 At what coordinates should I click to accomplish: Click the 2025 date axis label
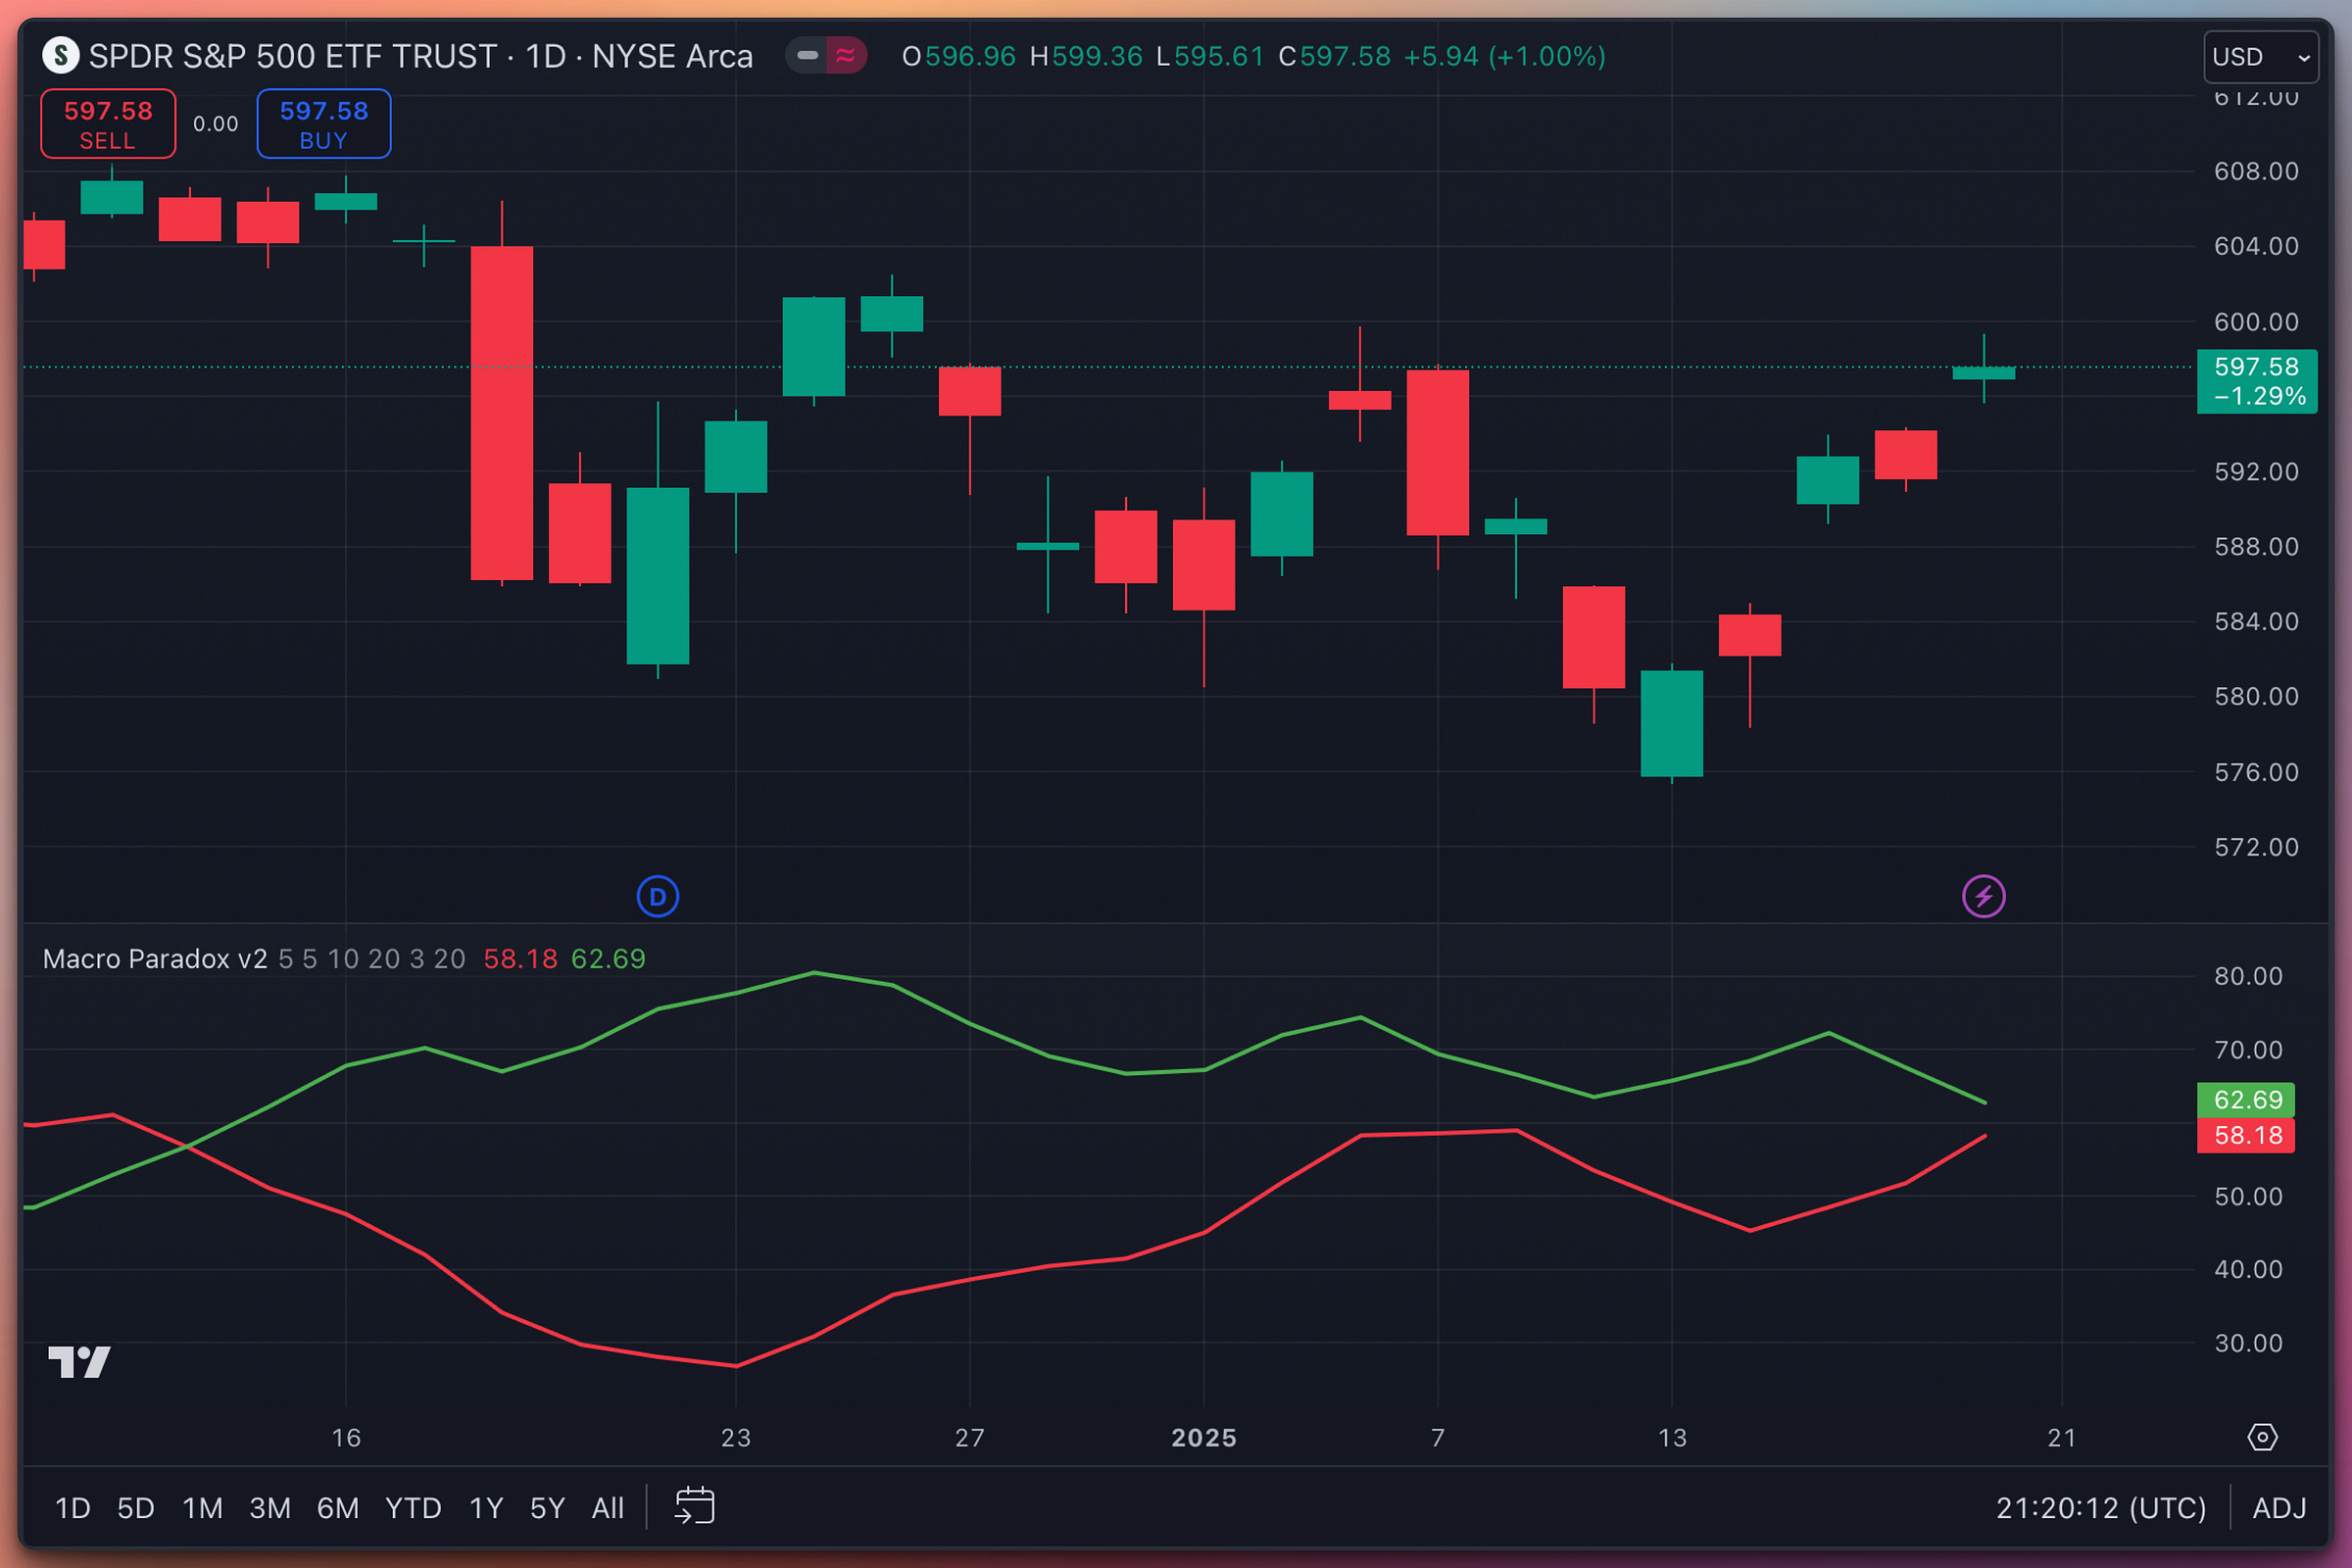1204,1438
